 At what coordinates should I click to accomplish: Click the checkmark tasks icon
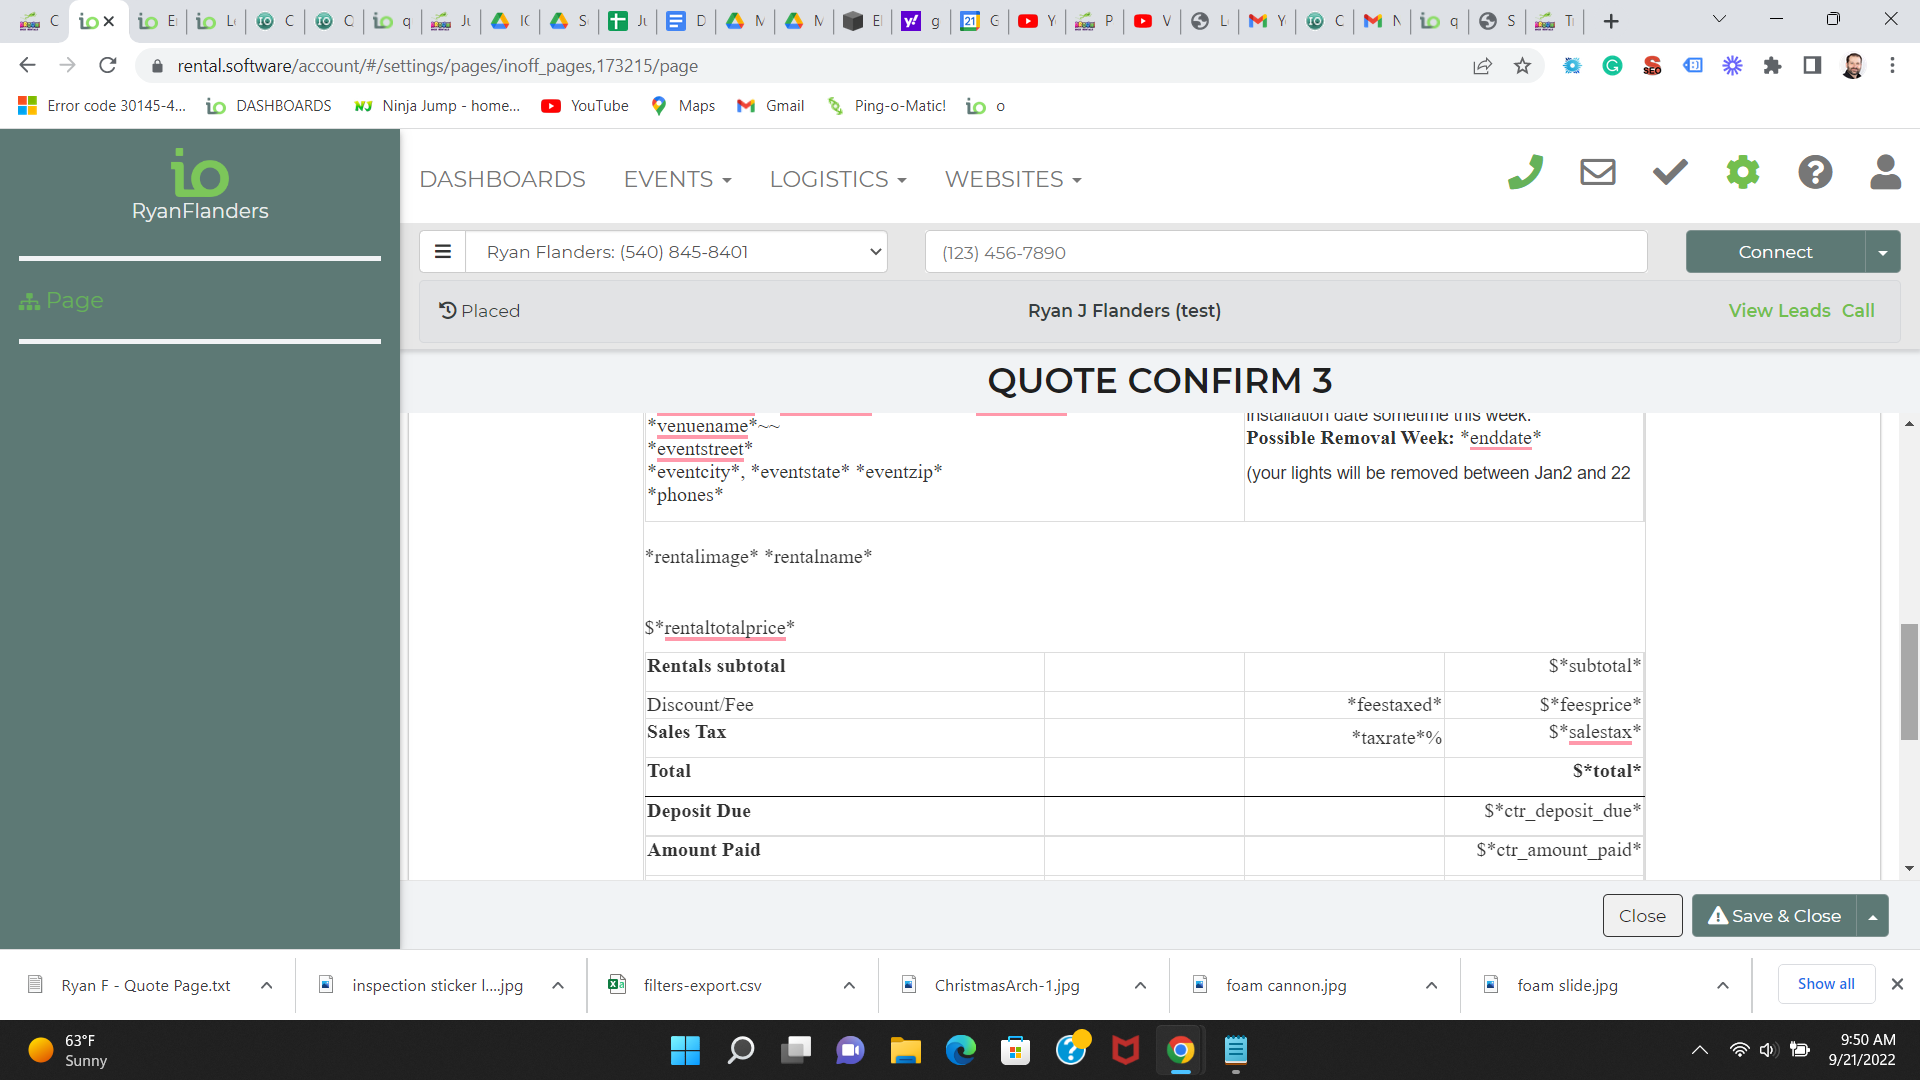pyautogui.click(x=1669, y=172)
